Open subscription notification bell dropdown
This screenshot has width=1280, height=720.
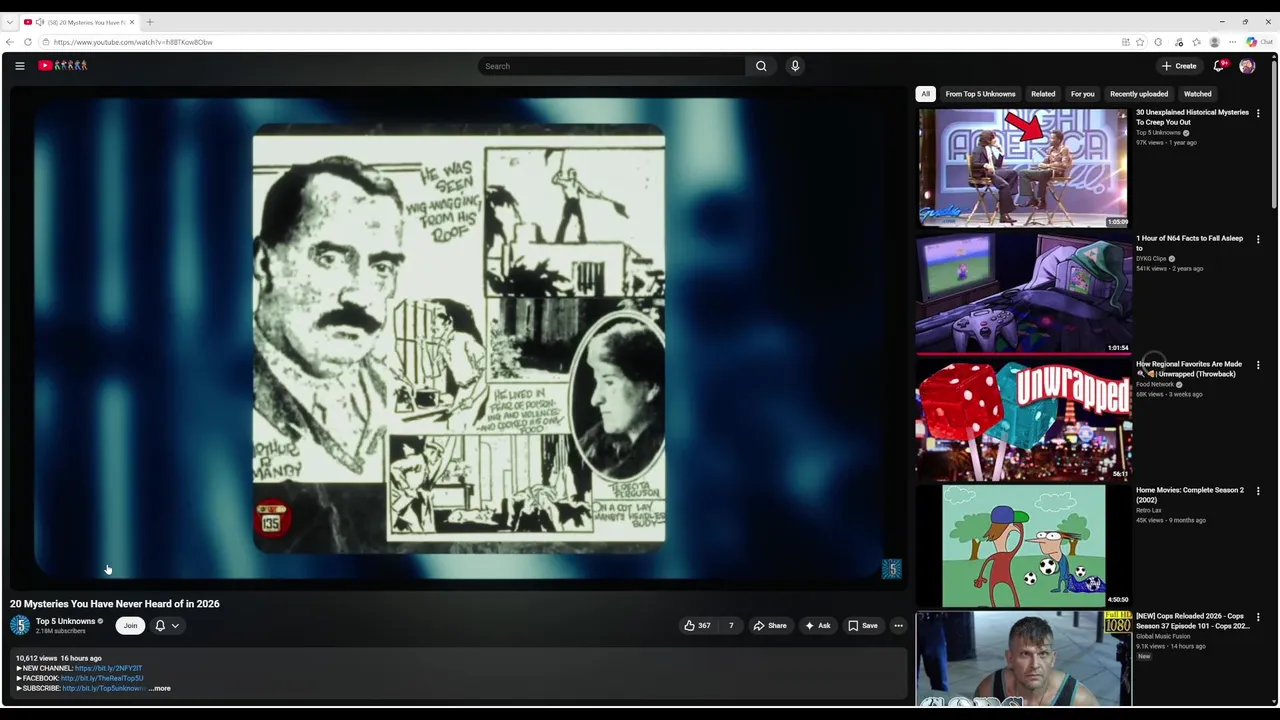(x=167, y=626)
